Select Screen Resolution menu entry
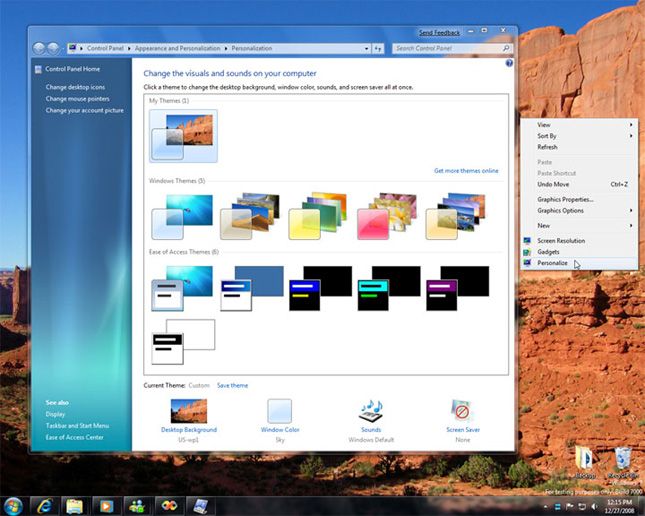 click(x=580, y=241)
